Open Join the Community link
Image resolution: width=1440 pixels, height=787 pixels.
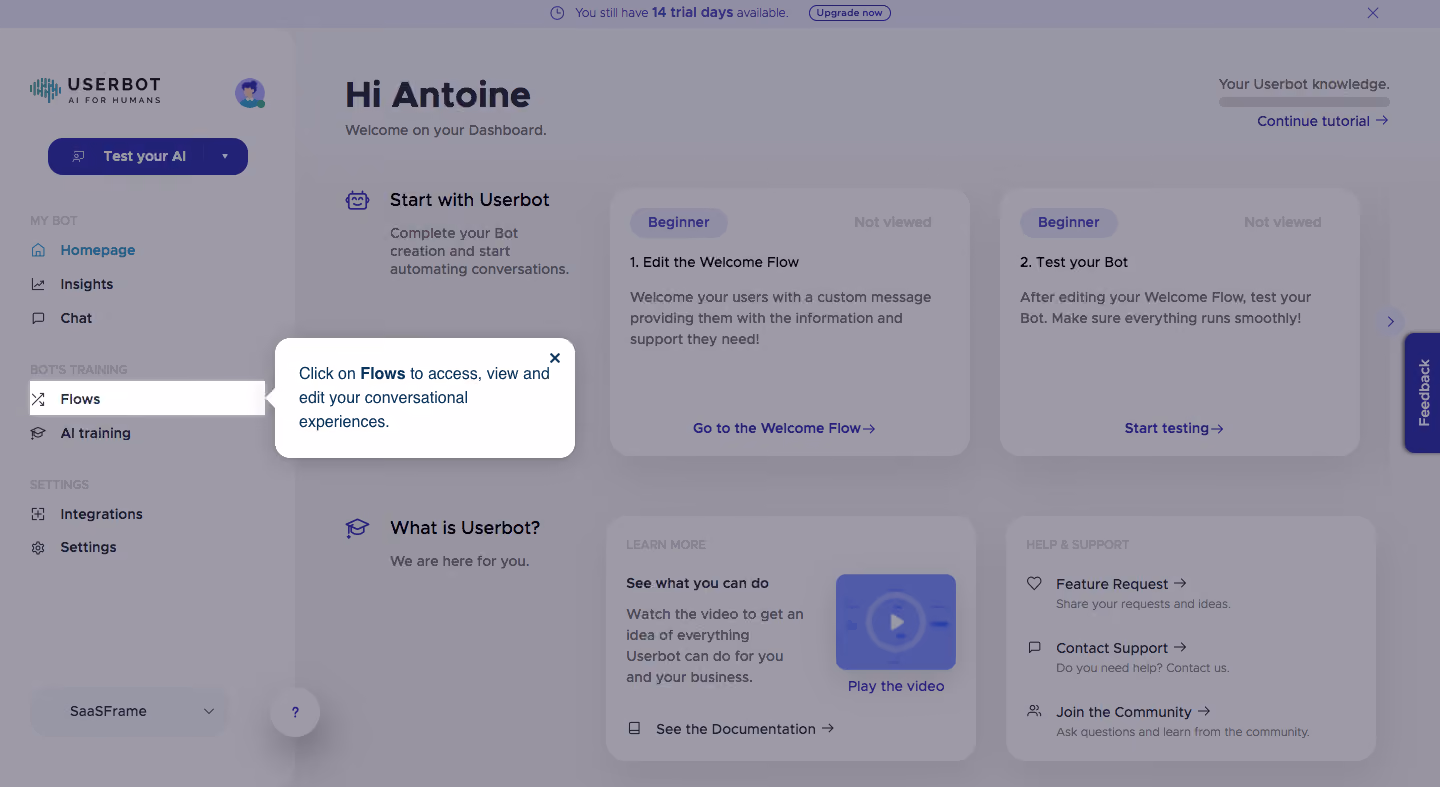point(1133,712)
